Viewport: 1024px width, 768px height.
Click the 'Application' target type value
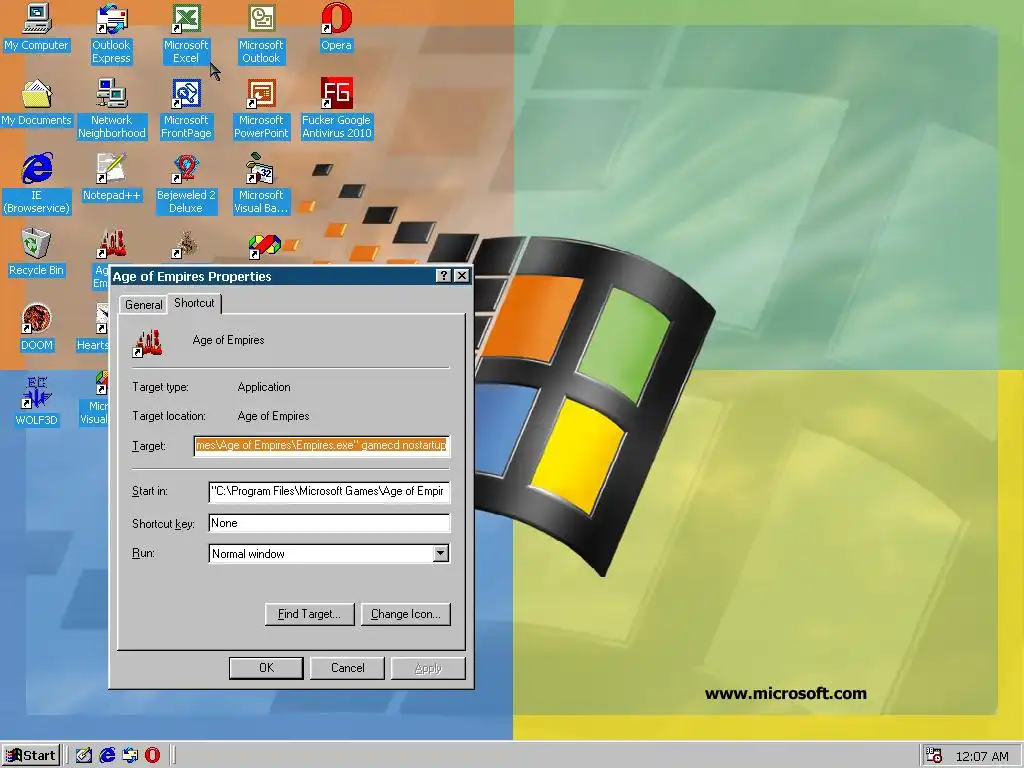[x=264, y=387]
